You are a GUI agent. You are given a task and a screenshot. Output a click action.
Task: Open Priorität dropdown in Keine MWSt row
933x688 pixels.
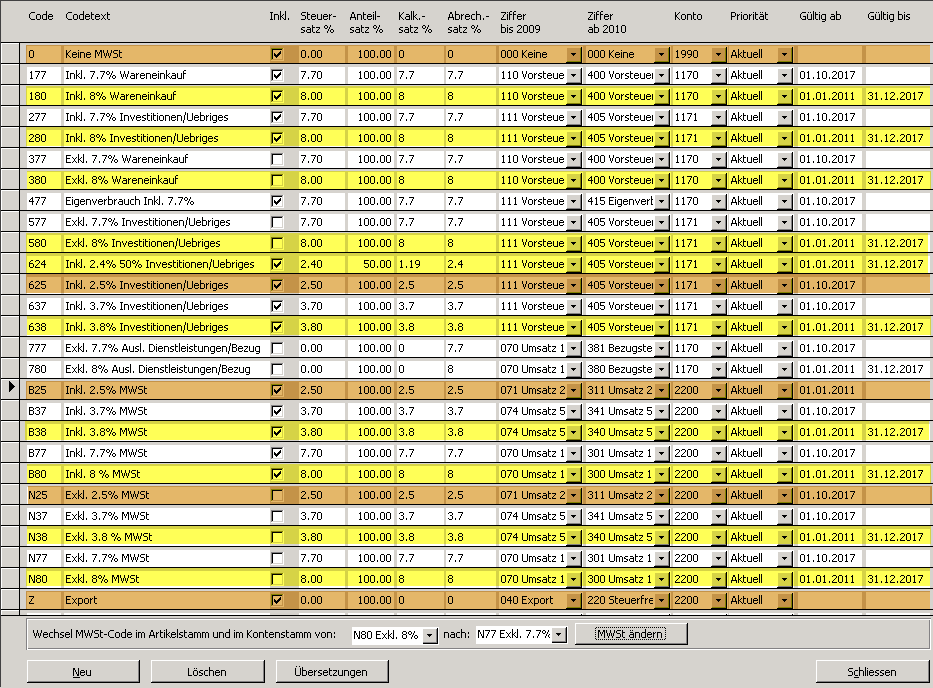(784, 54)
